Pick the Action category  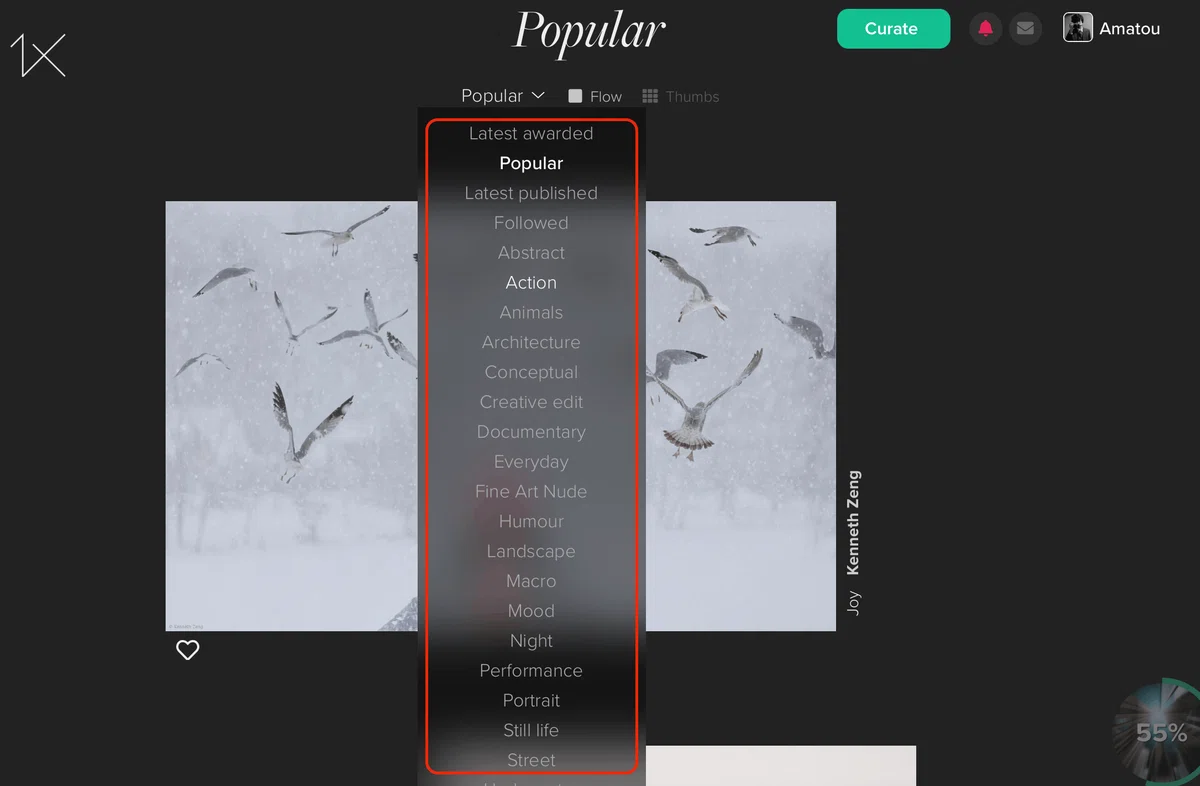[x=531, y=283]
